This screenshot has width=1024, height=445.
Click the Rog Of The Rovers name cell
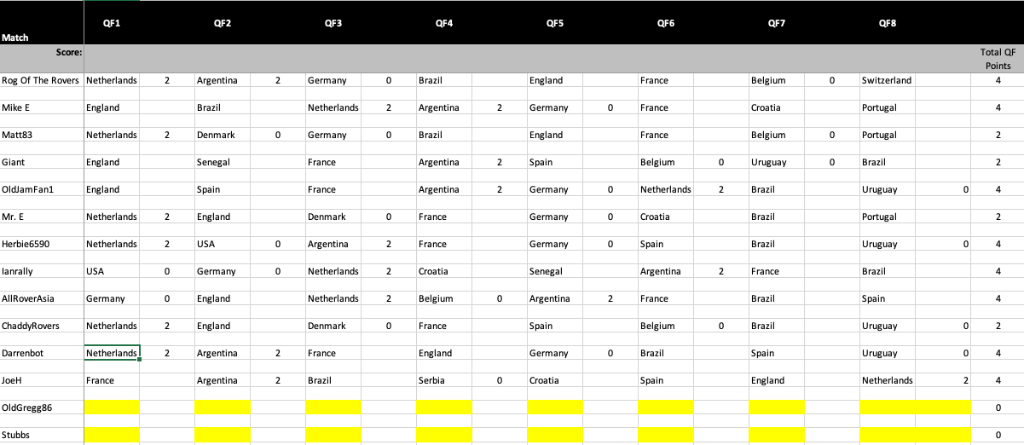click(x=42, y=80)
